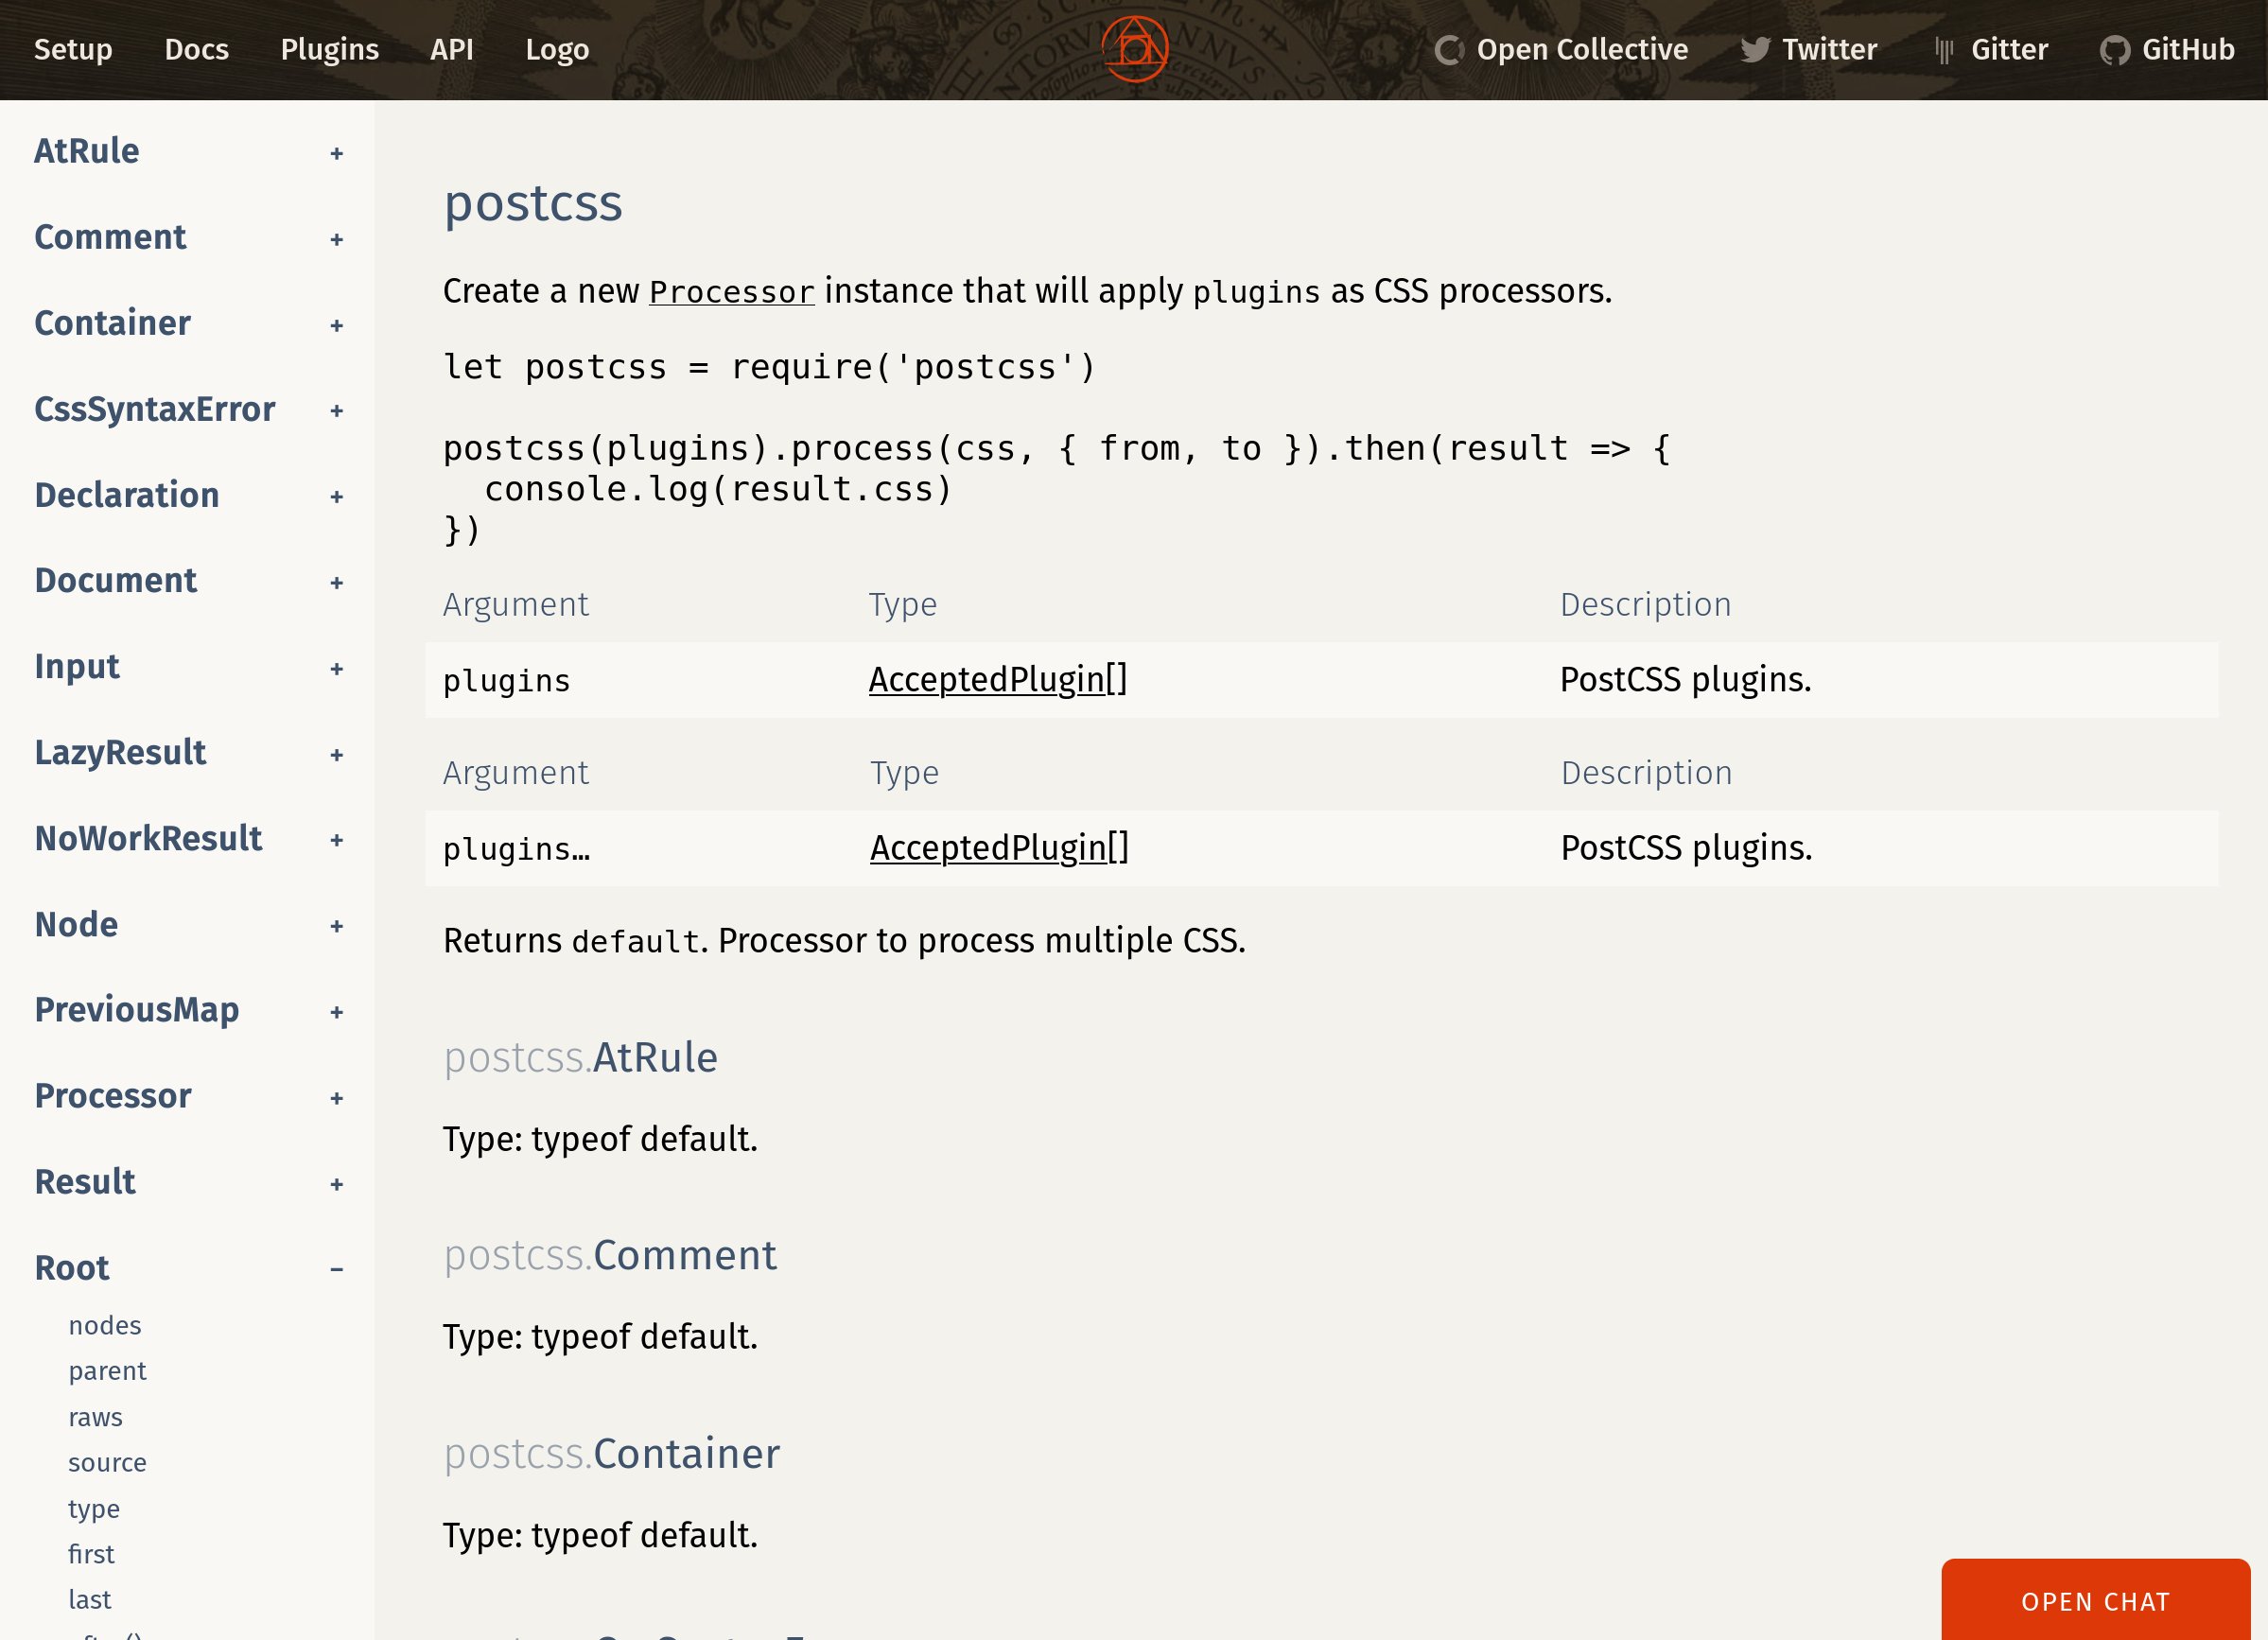Viewport: 2268px width, 1640px height.
Task: Open the Result sidebar heading
Action: (x=85, y=1182)
